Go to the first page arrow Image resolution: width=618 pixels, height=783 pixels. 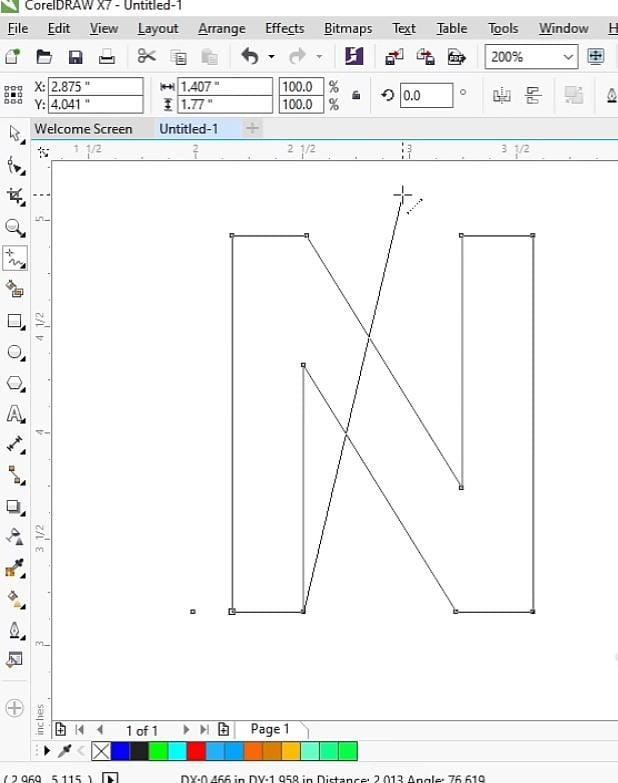79,730
